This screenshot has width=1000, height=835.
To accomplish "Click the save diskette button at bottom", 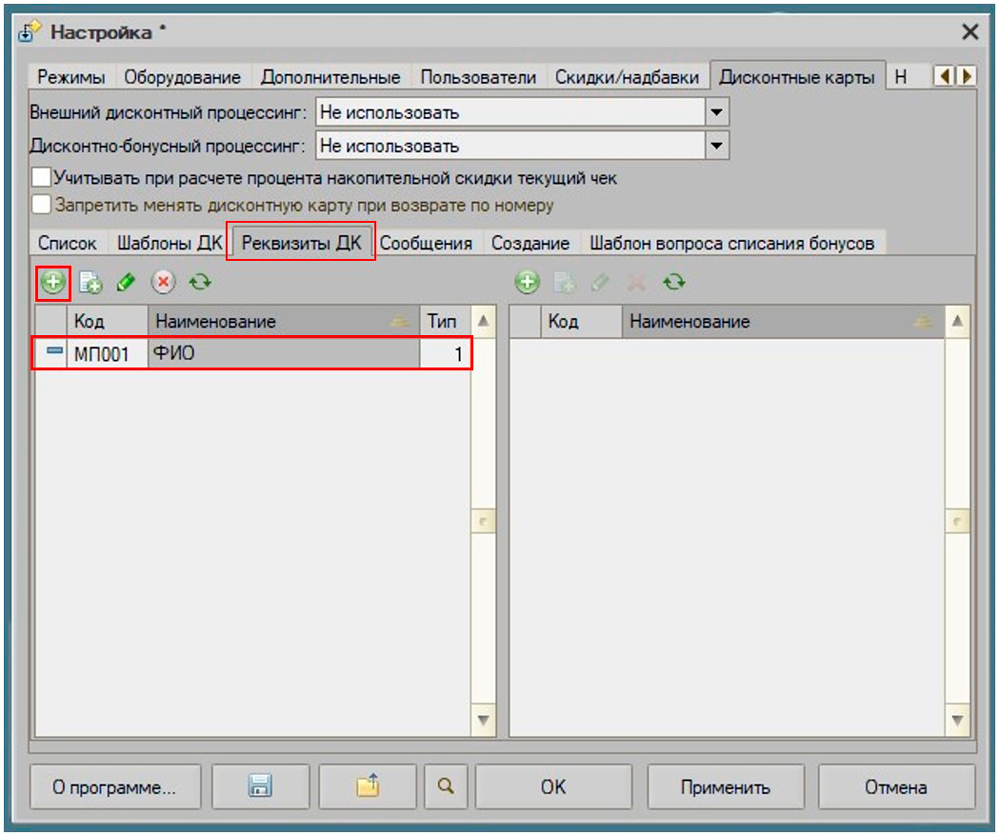I will 259,787.
